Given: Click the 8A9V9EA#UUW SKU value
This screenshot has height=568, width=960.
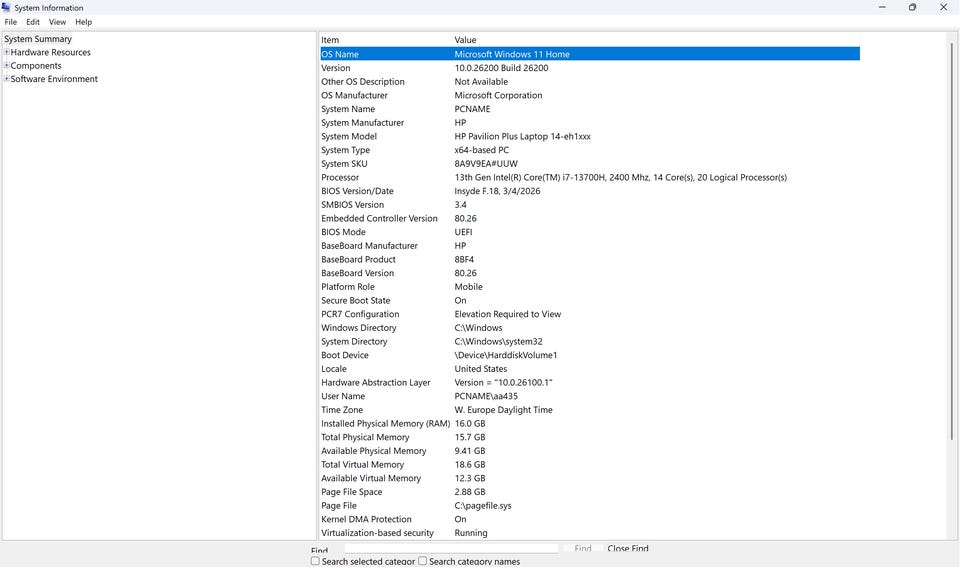Looking at the screenshot, I should [486, 164].
